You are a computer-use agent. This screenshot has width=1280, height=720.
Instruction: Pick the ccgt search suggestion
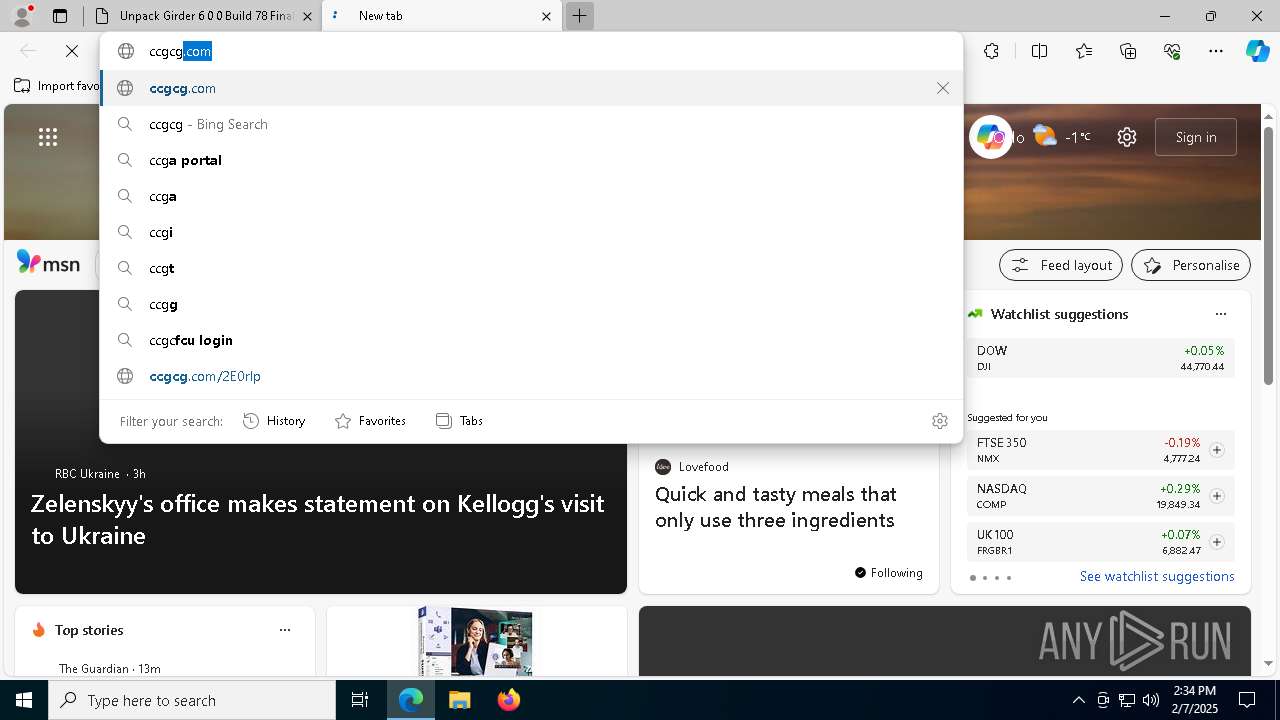531,268
